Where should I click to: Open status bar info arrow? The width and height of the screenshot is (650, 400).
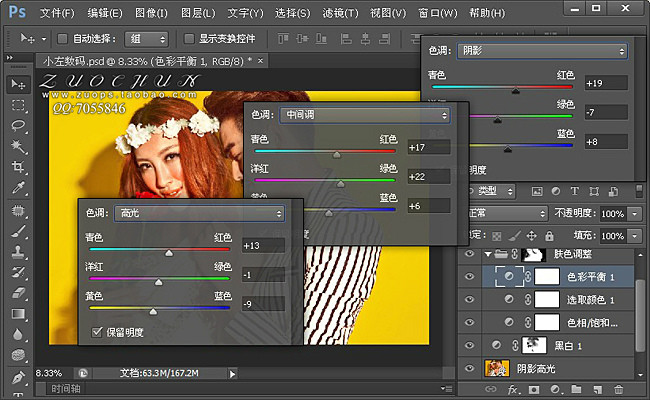[232, 374]
